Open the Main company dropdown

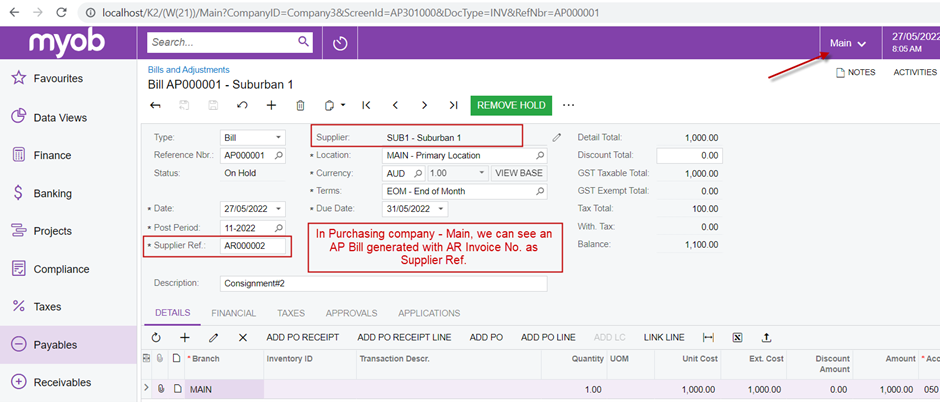click(x=848, y=43)
